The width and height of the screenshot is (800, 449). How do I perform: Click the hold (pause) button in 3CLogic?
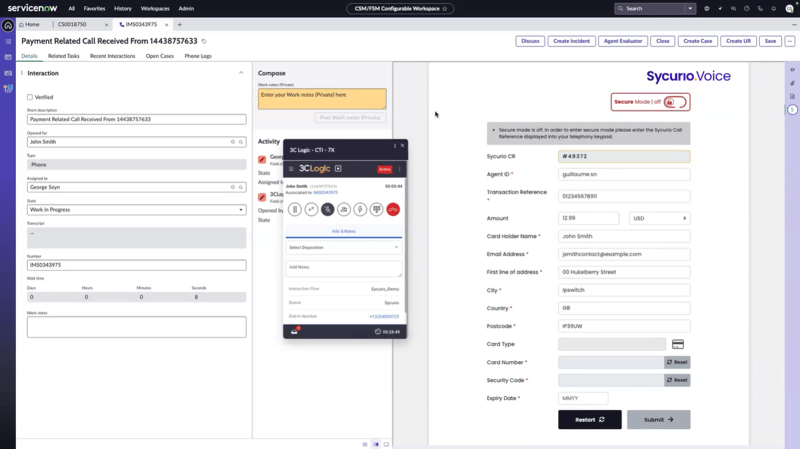[x=294, y=209]
